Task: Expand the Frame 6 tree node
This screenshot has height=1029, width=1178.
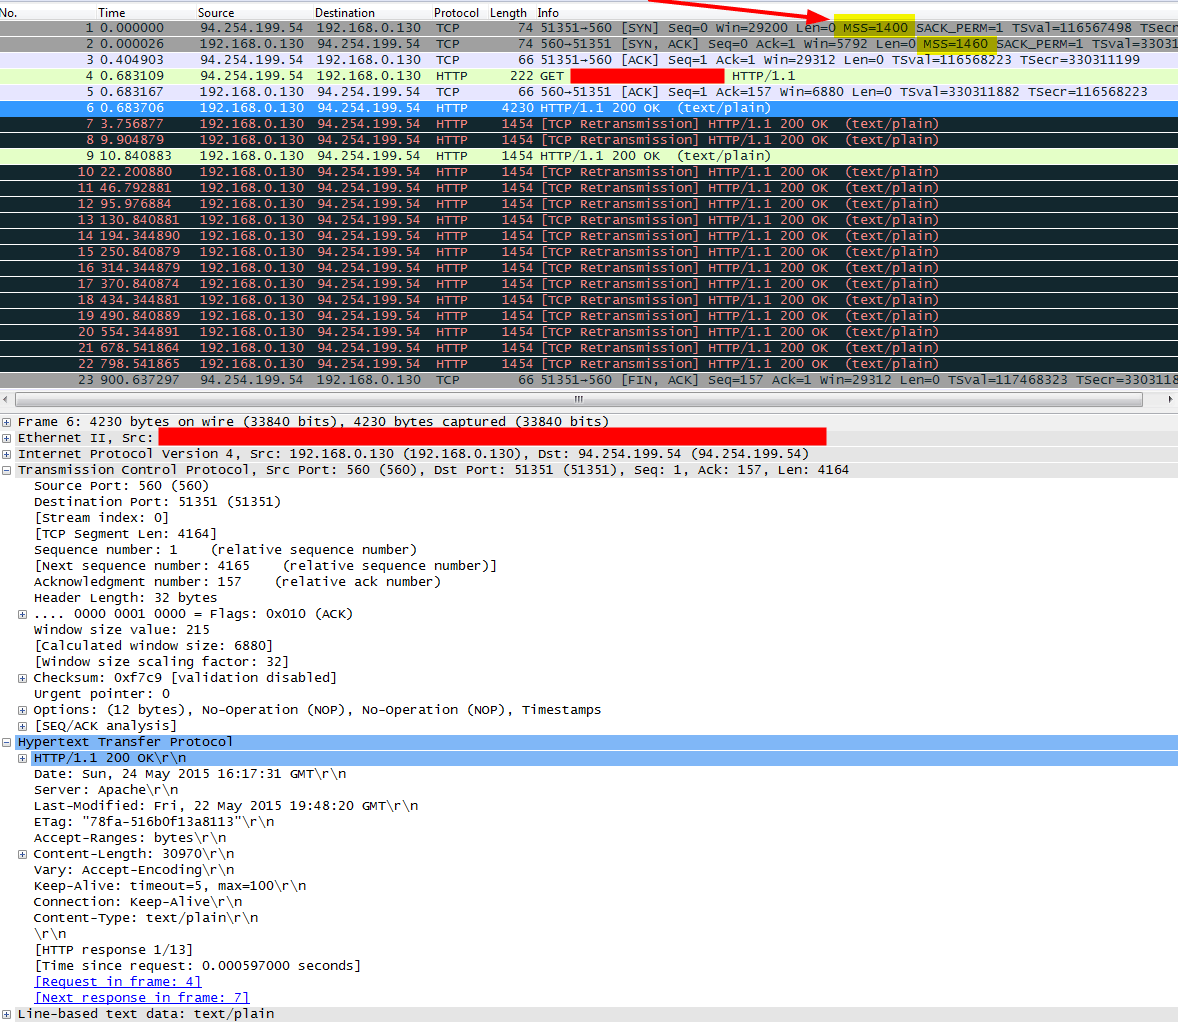Action: (x=7, y=422)
